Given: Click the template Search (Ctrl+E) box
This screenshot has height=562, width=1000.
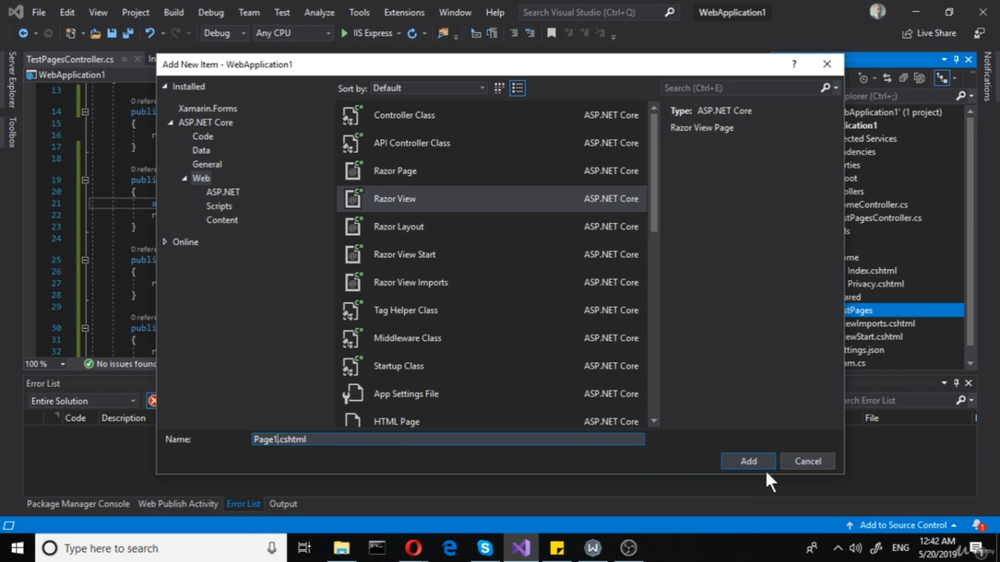Looking at the screenshot, I should click(x=743, y=88).
